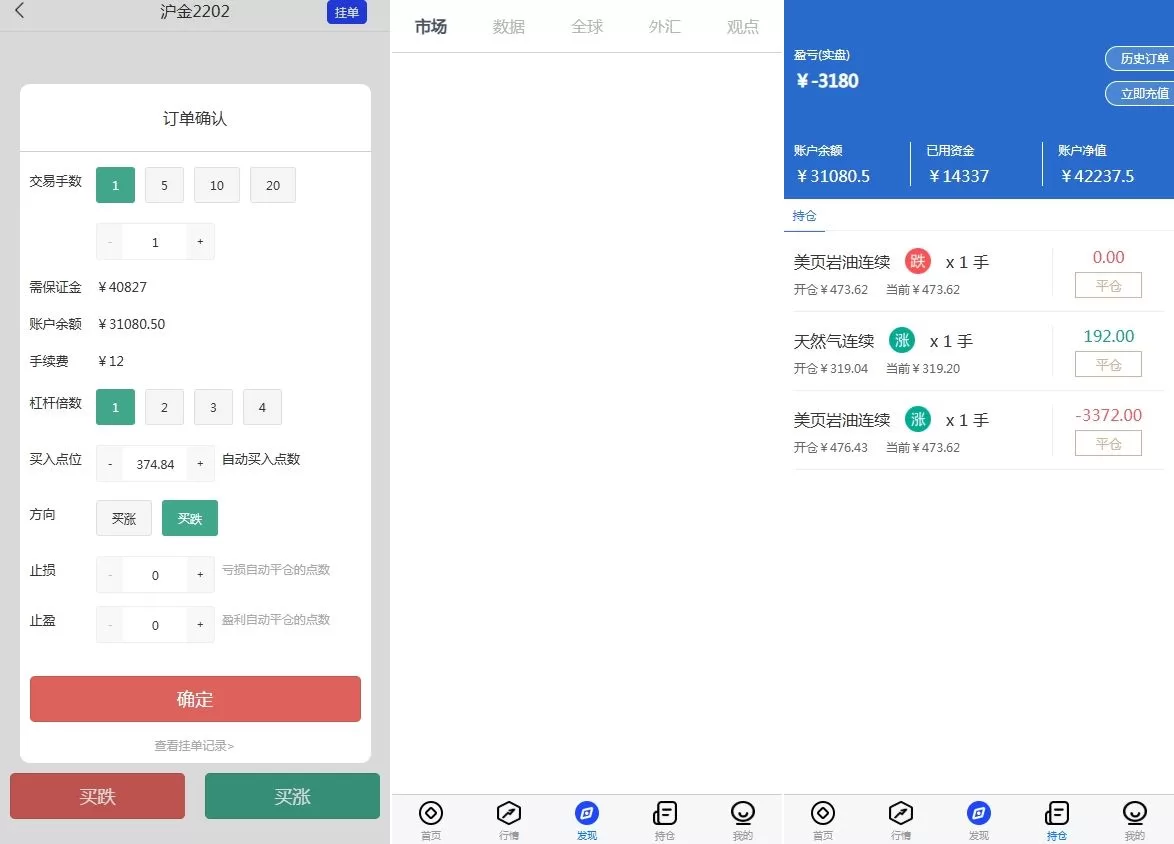The width and height of the screenshot is (1174, 844).
Task: Open 查看挂单记录 link
Action: [x=194, y=745]
